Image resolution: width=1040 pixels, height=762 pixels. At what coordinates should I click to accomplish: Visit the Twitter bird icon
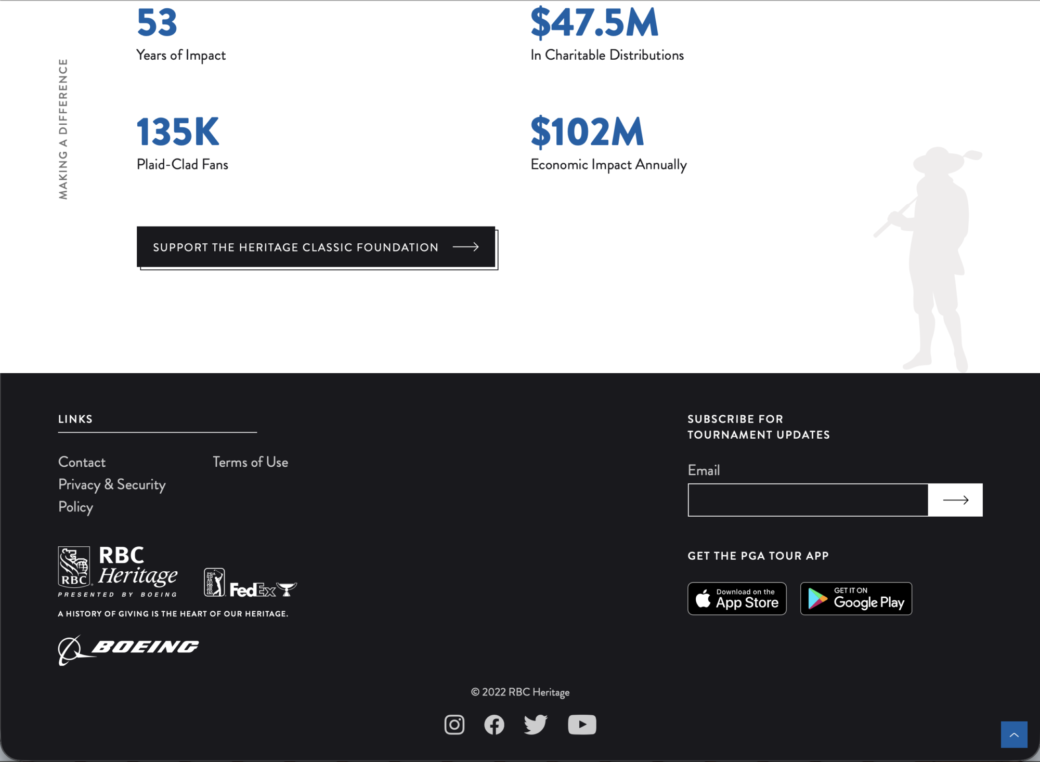[x=536, y=725]
